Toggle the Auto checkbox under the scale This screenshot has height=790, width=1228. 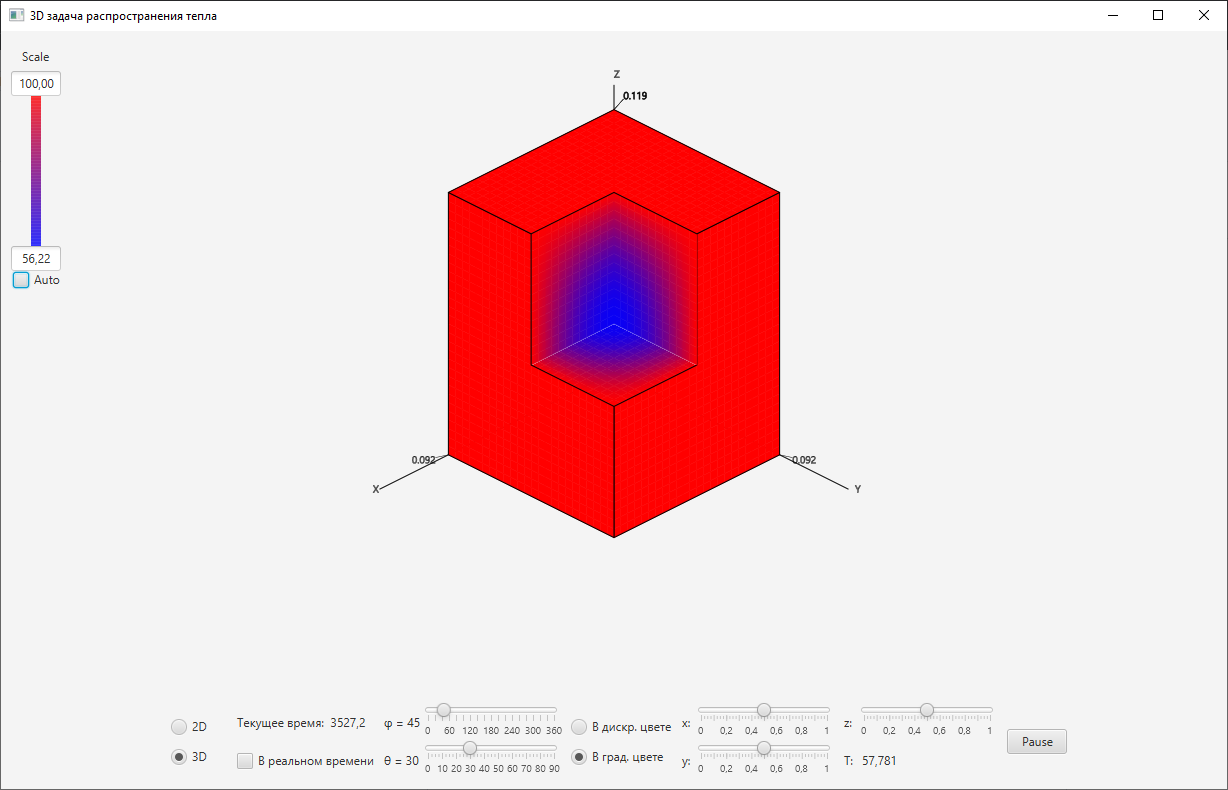[x=21, y=280]
